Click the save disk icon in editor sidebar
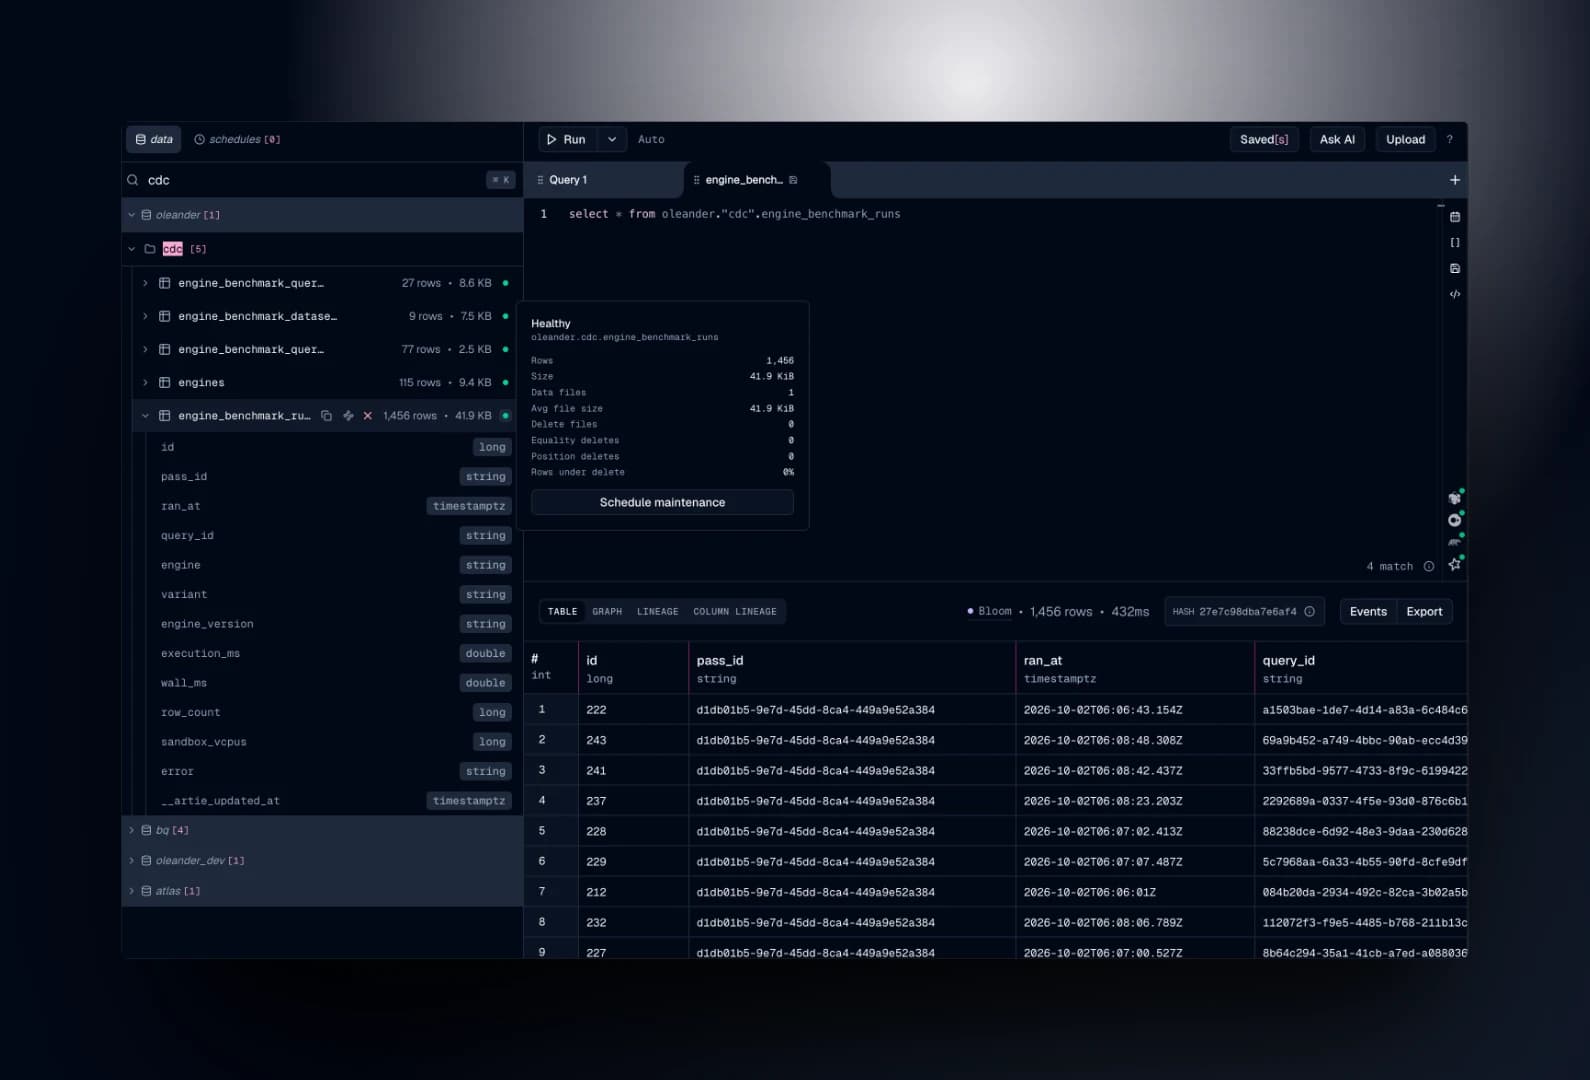This screenshot has height=1080, width=1590. [1455, 269]
